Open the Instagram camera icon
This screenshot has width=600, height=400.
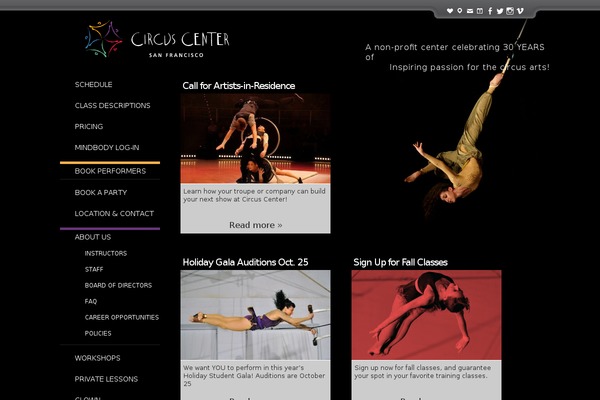(x=510, y=11)
